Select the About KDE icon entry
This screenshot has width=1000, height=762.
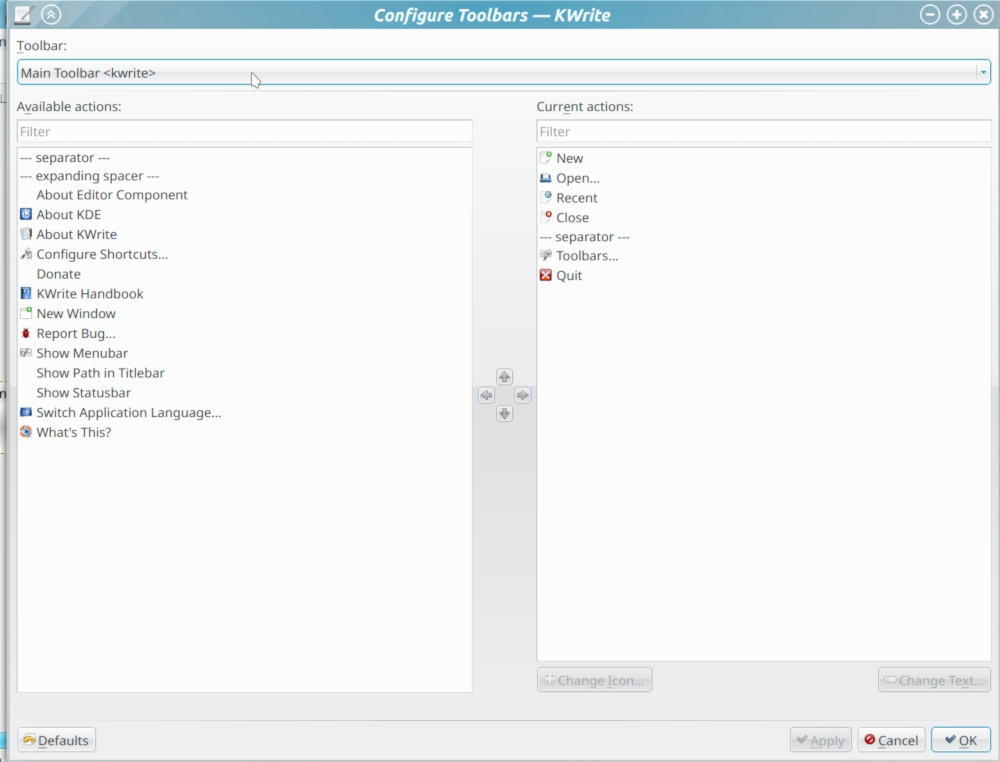click(68, 215)
